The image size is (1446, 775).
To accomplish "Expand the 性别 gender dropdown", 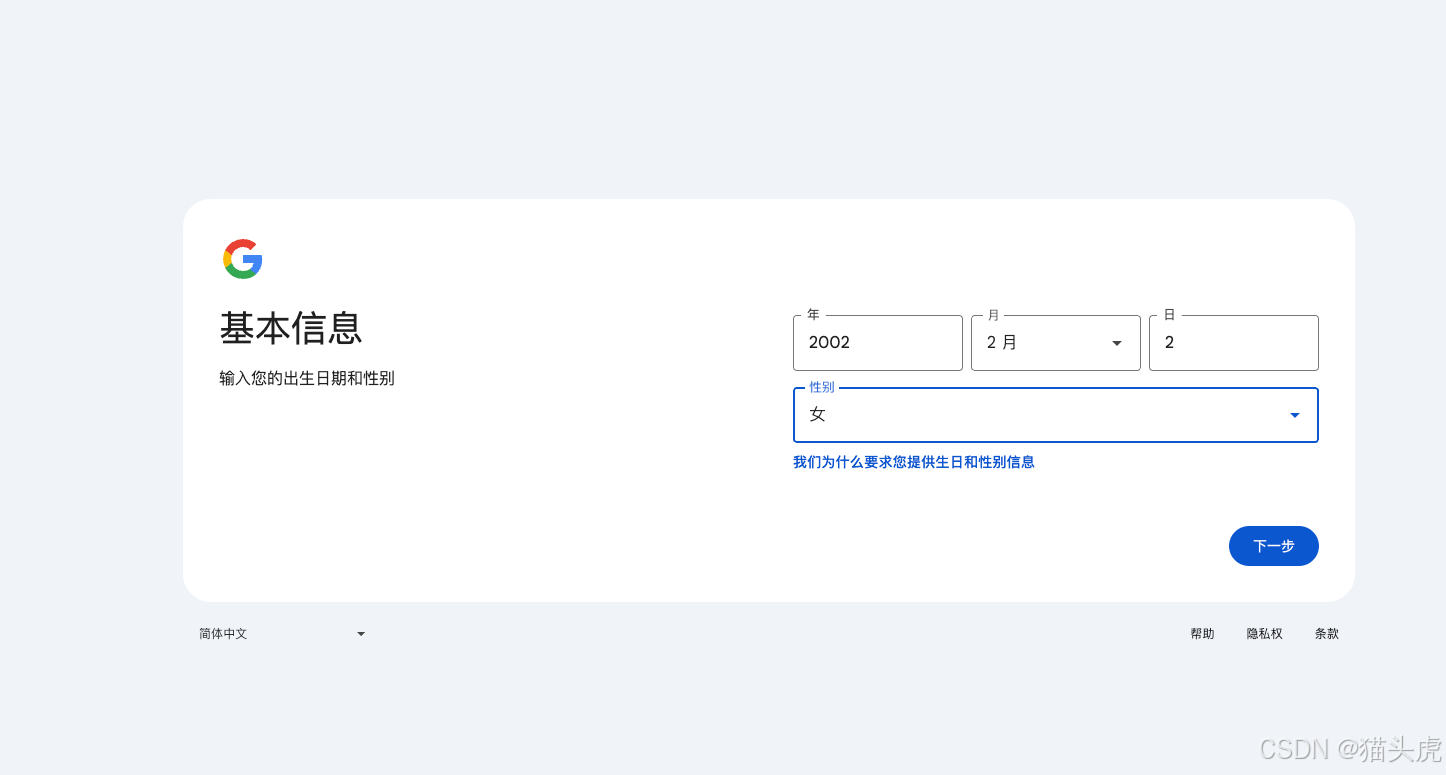I will [1055, 414].
